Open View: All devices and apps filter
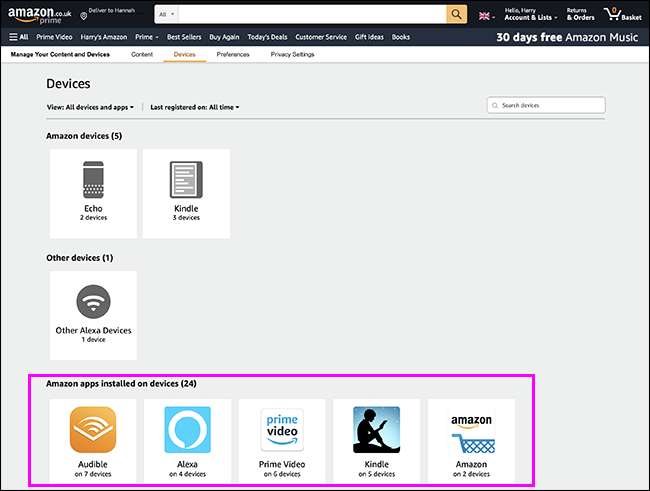 (90, 107)
